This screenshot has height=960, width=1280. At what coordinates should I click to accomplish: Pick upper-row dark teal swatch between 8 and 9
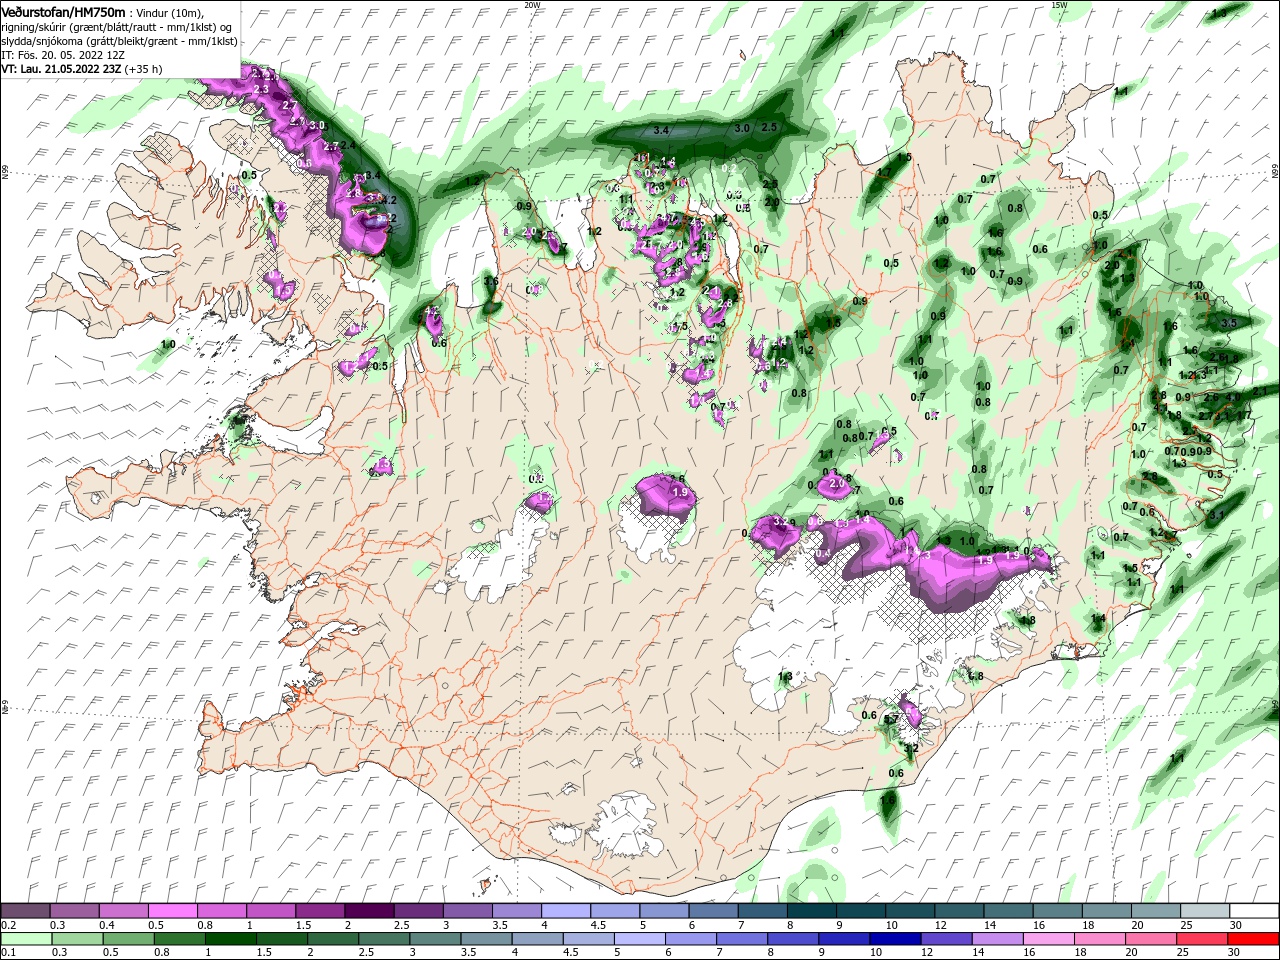[x=810, y=910]
